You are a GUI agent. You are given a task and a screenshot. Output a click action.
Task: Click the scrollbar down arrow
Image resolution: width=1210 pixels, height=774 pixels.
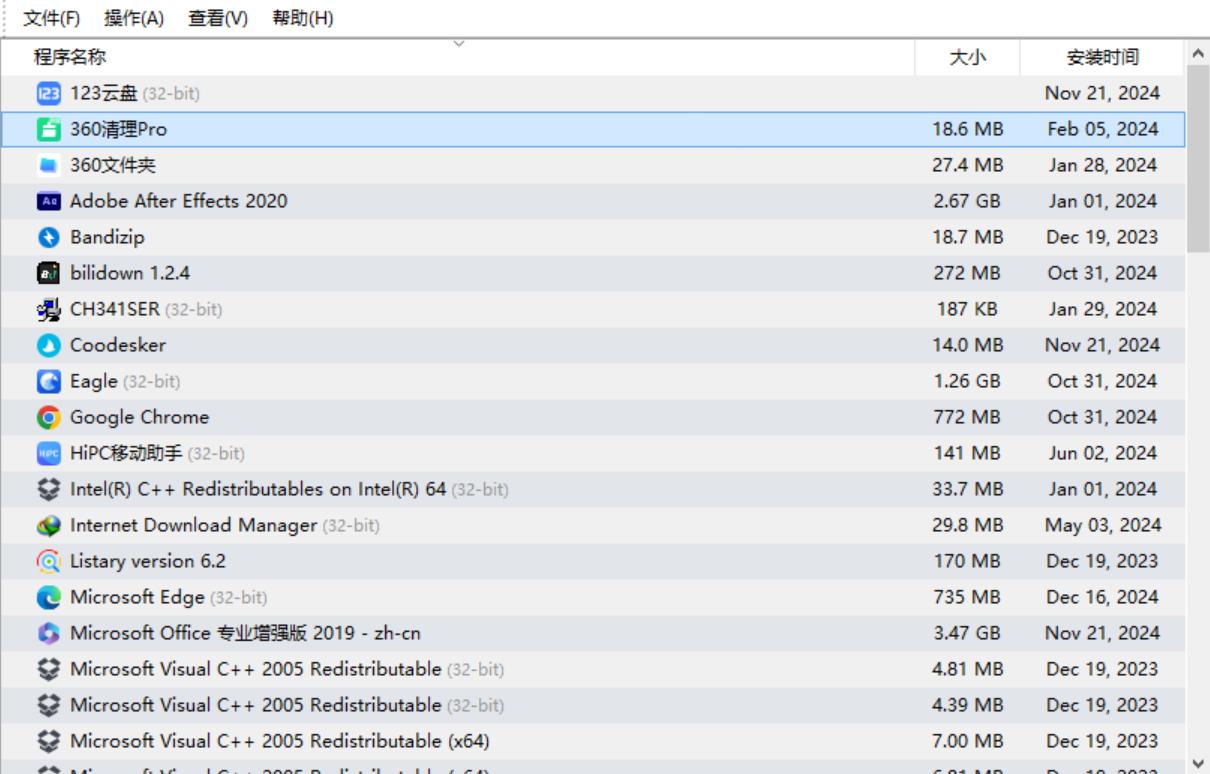pos(1198,763)
